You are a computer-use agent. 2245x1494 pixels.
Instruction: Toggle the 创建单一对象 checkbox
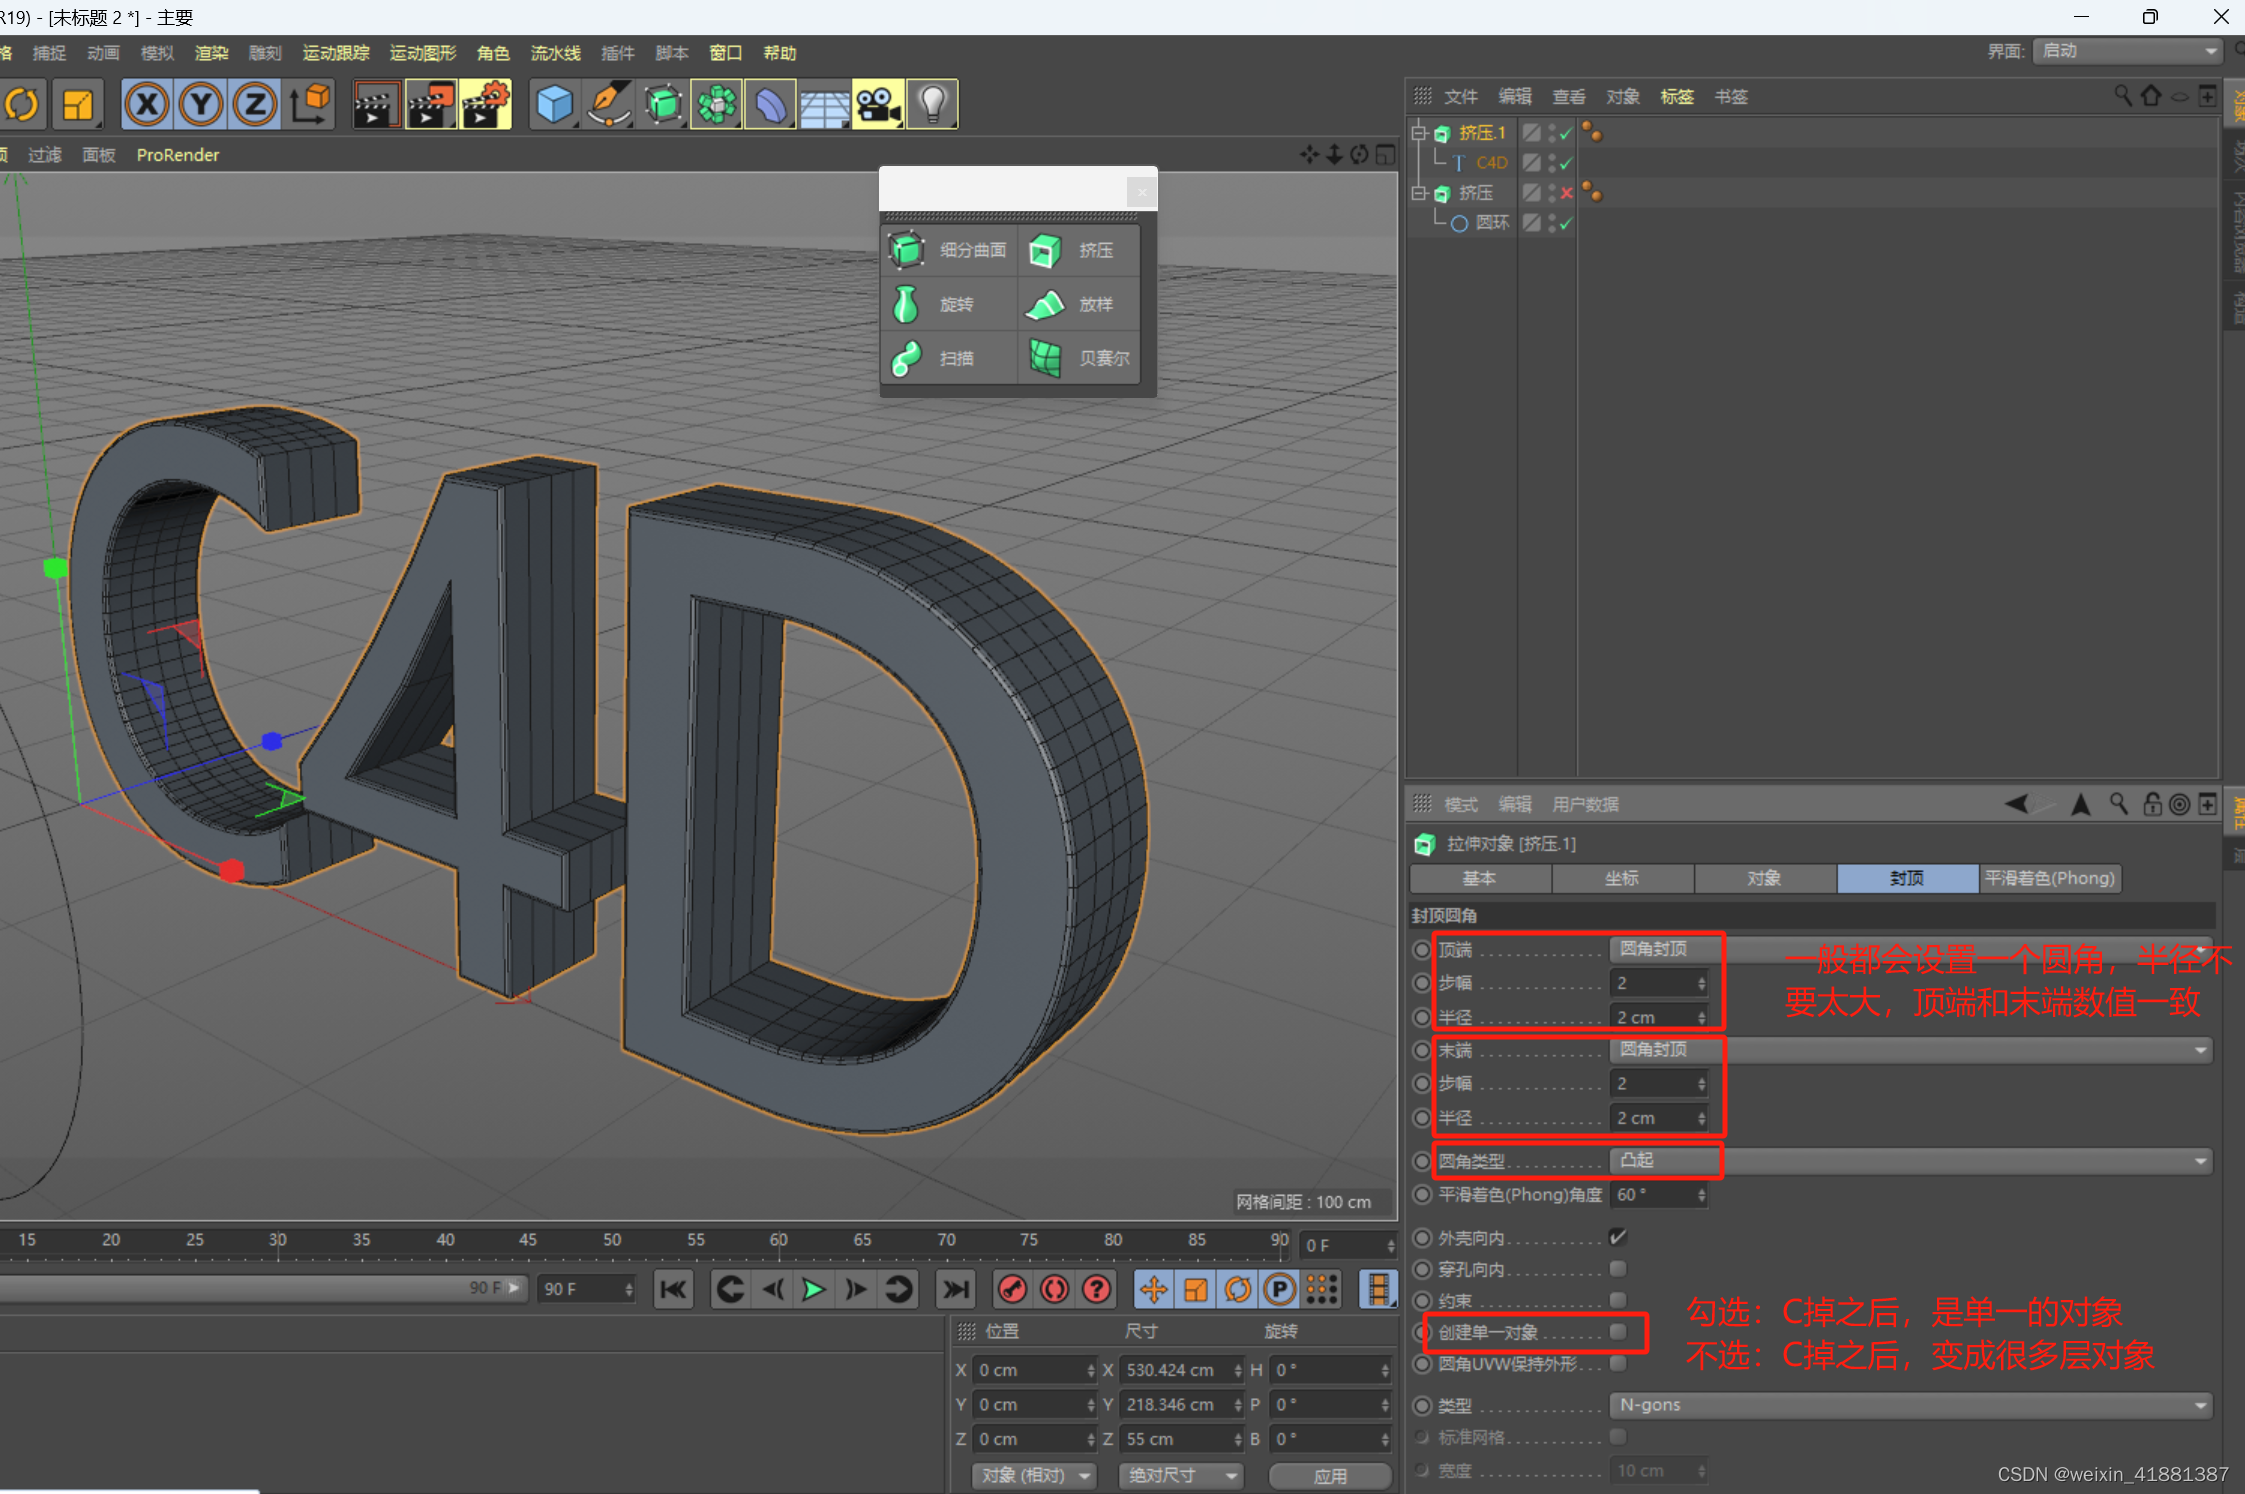[1618, 1332]
